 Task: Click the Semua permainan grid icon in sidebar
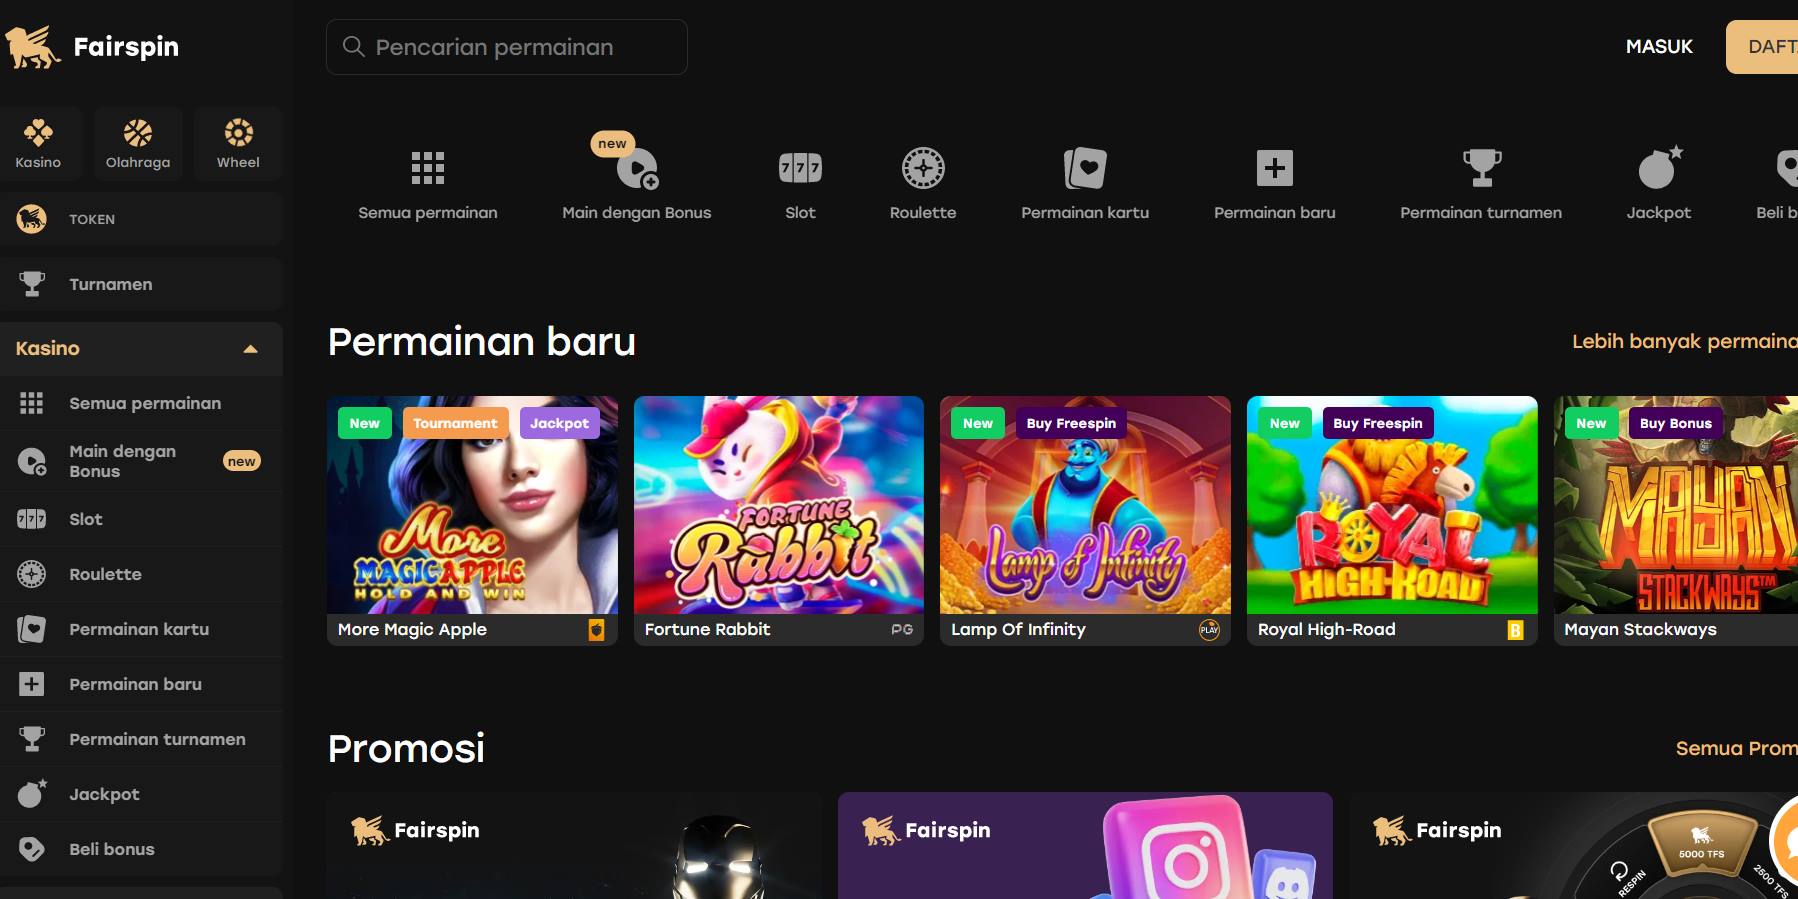32,403
